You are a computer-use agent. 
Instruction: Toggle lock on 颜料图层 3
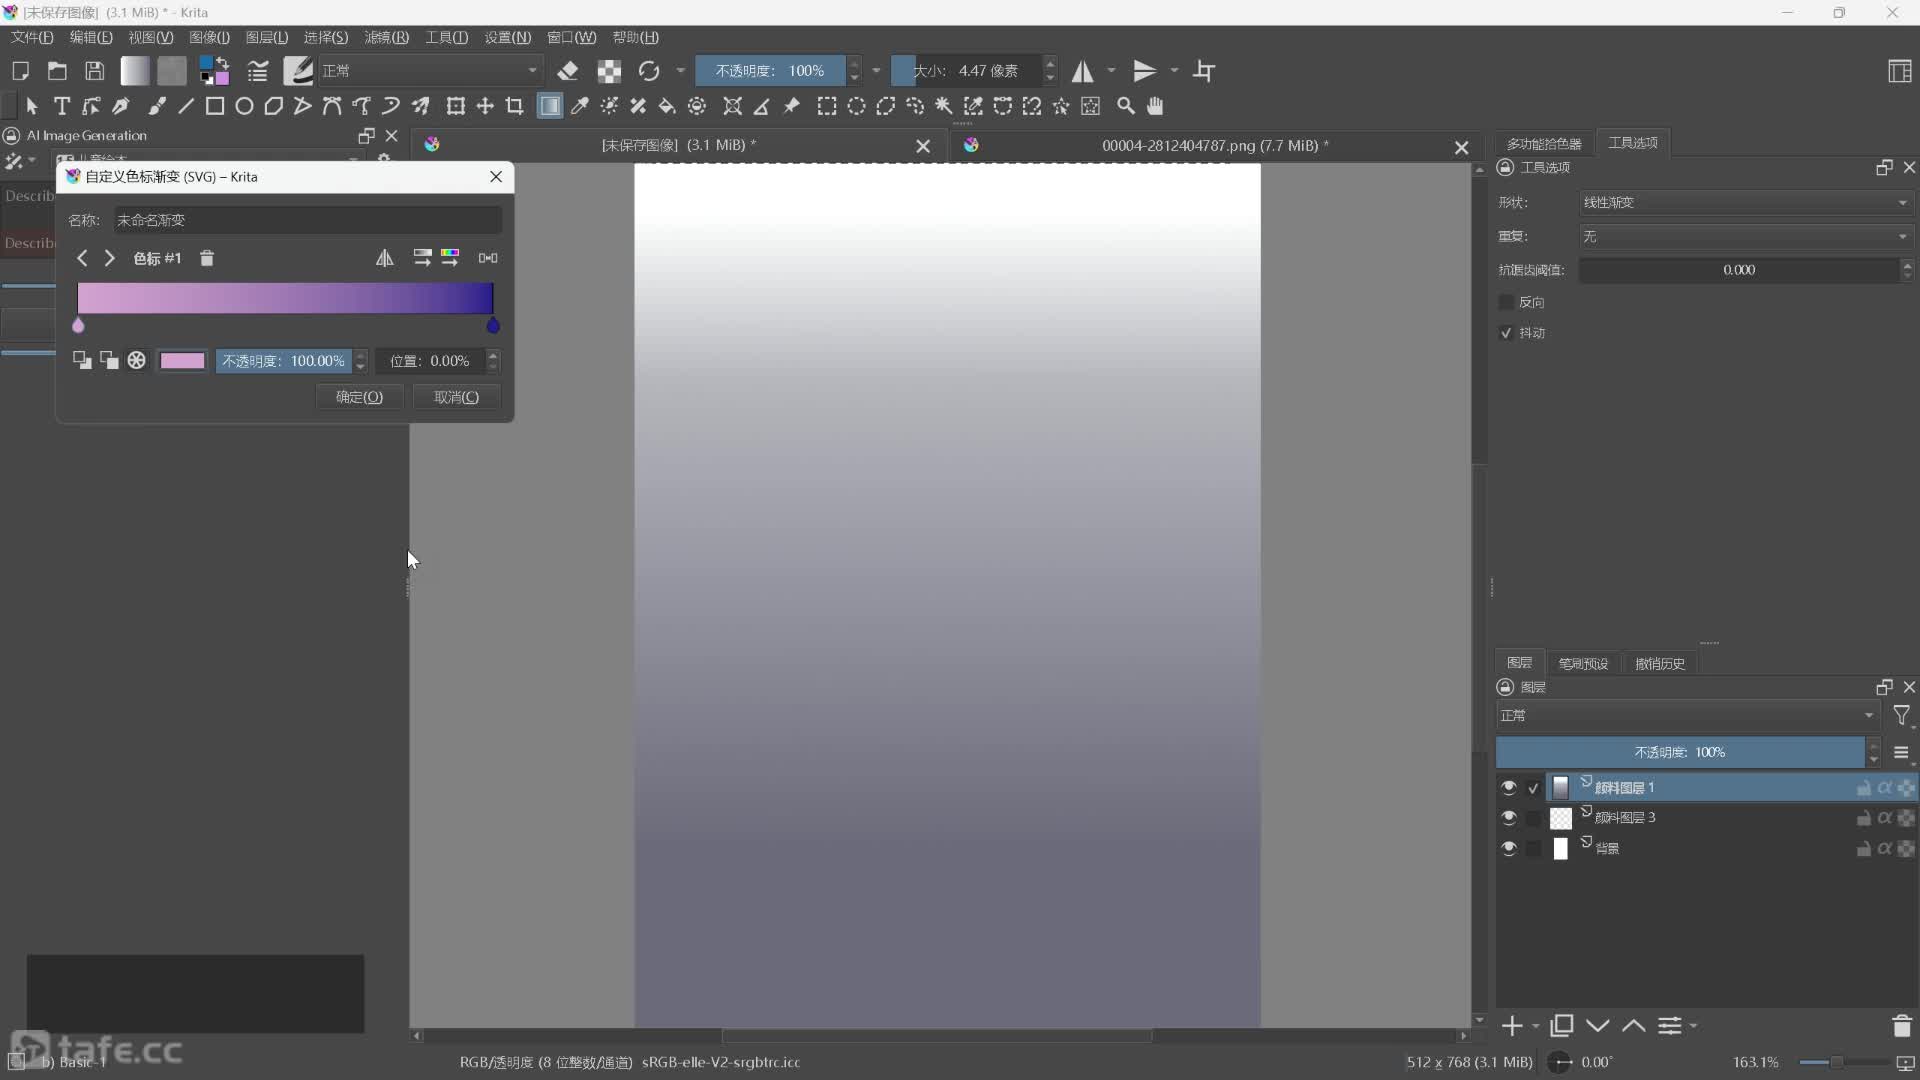tap(1863, 818)
